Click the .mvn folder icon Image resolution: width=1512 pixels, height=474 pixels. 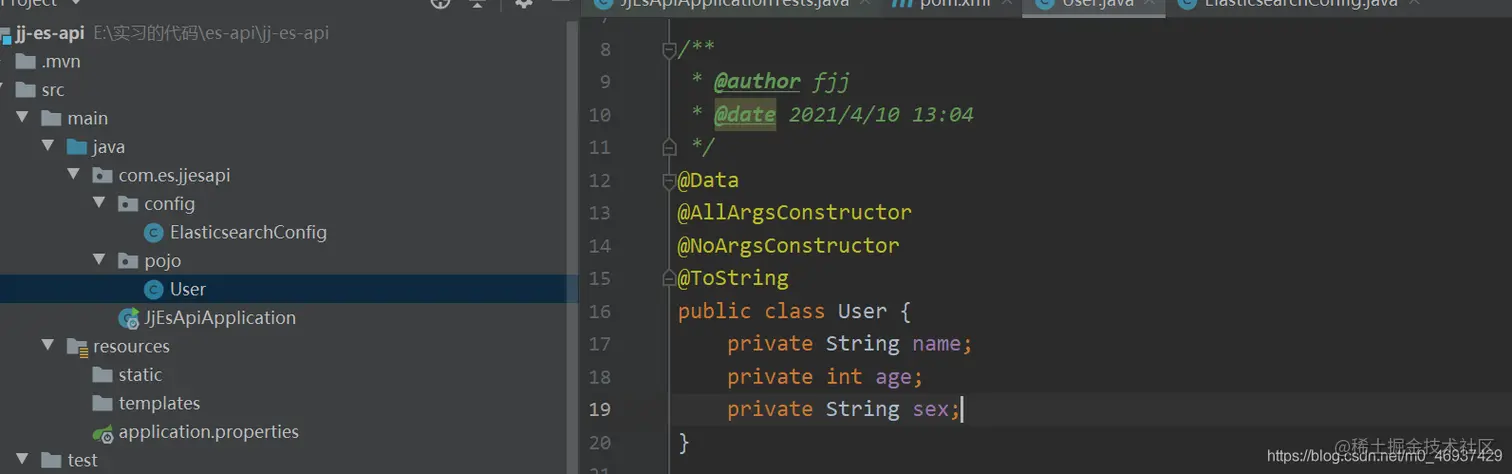(x=26, y=62)
